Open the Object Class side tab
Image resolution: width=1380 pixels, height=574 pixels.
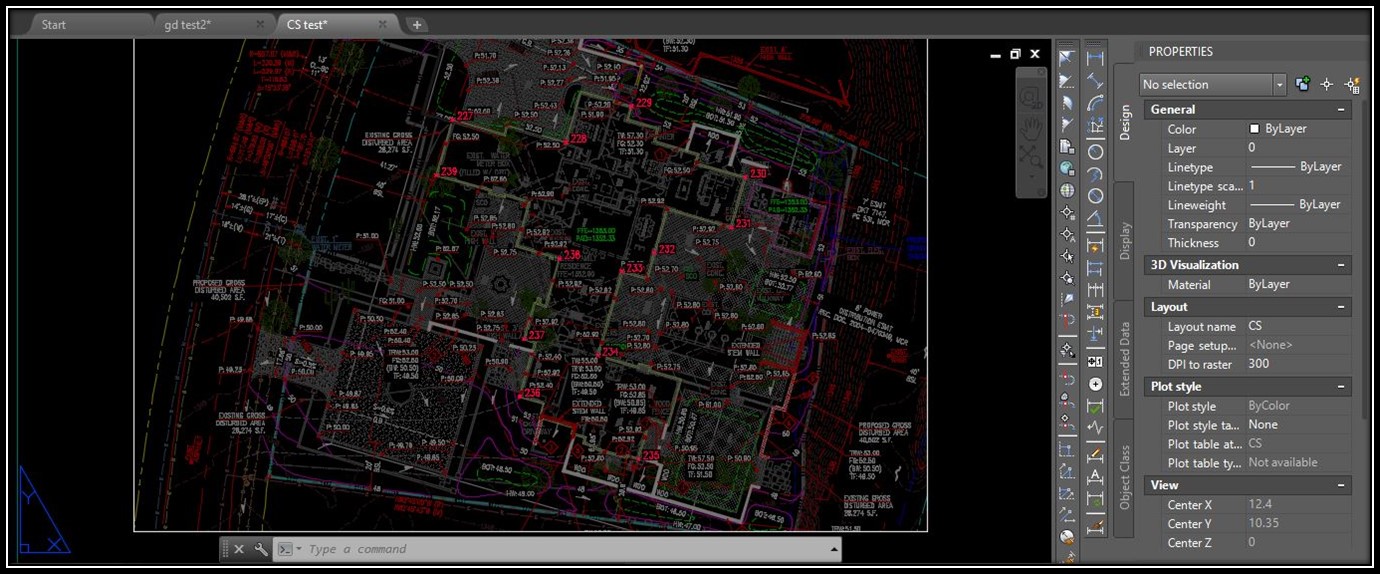tap(1124, 477)
